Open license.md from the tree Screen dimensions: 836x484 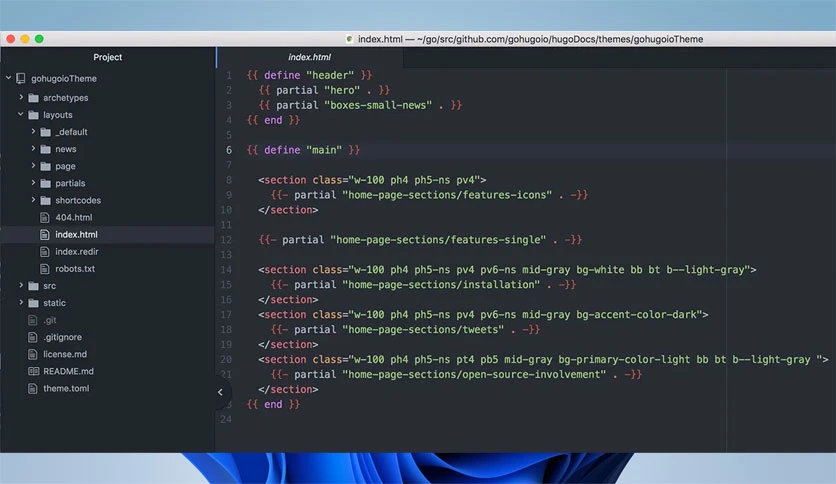[x=65, y=354]
